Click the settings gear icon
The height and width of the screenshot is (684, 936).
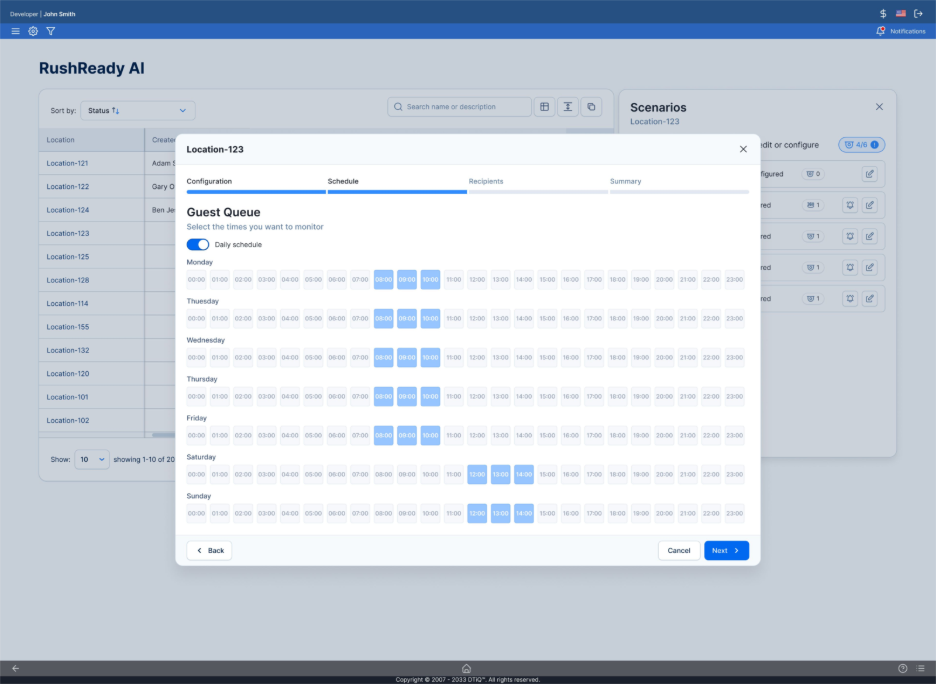pos(33,31)
